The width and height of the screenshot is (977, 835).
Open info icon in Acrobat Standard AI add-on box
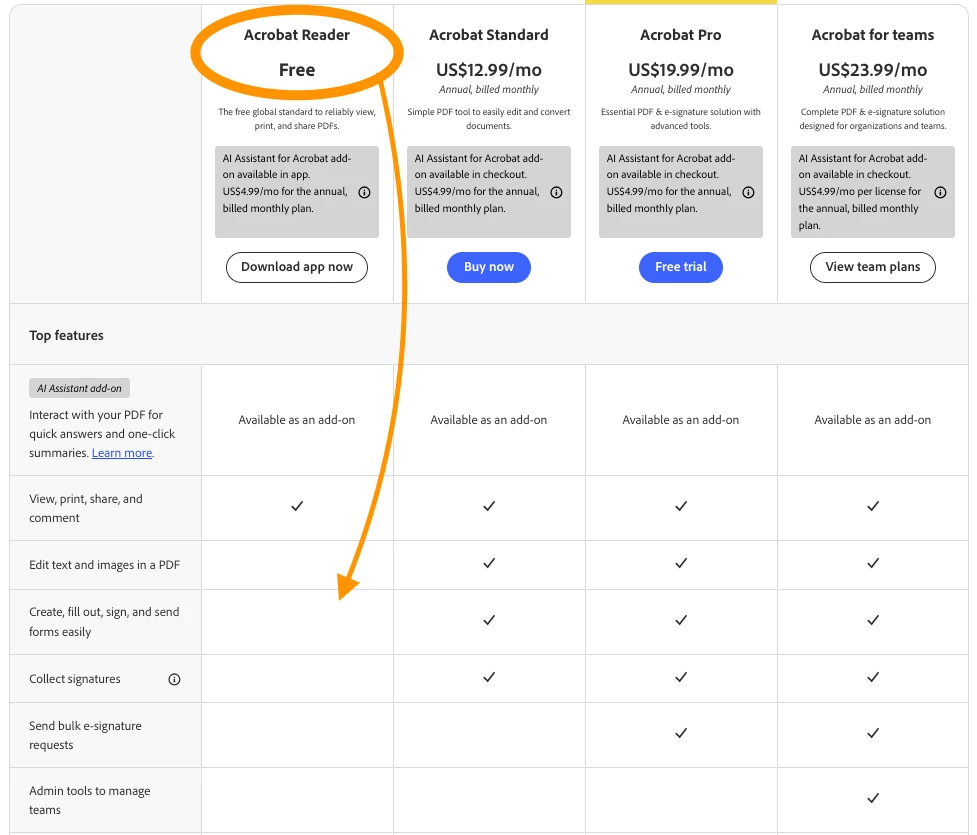pos(556,193)
